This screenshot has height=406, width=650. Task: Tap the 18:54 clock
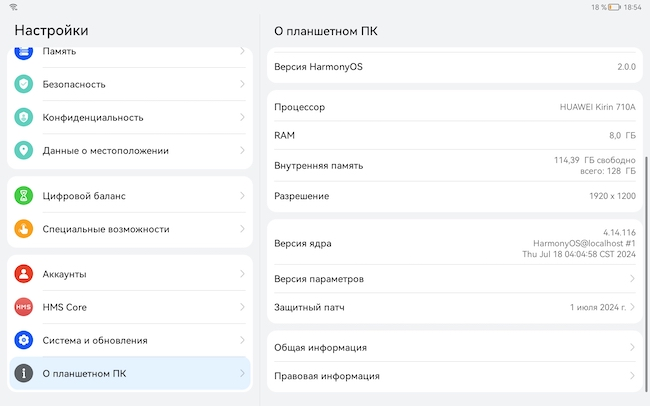pos(632,7)
